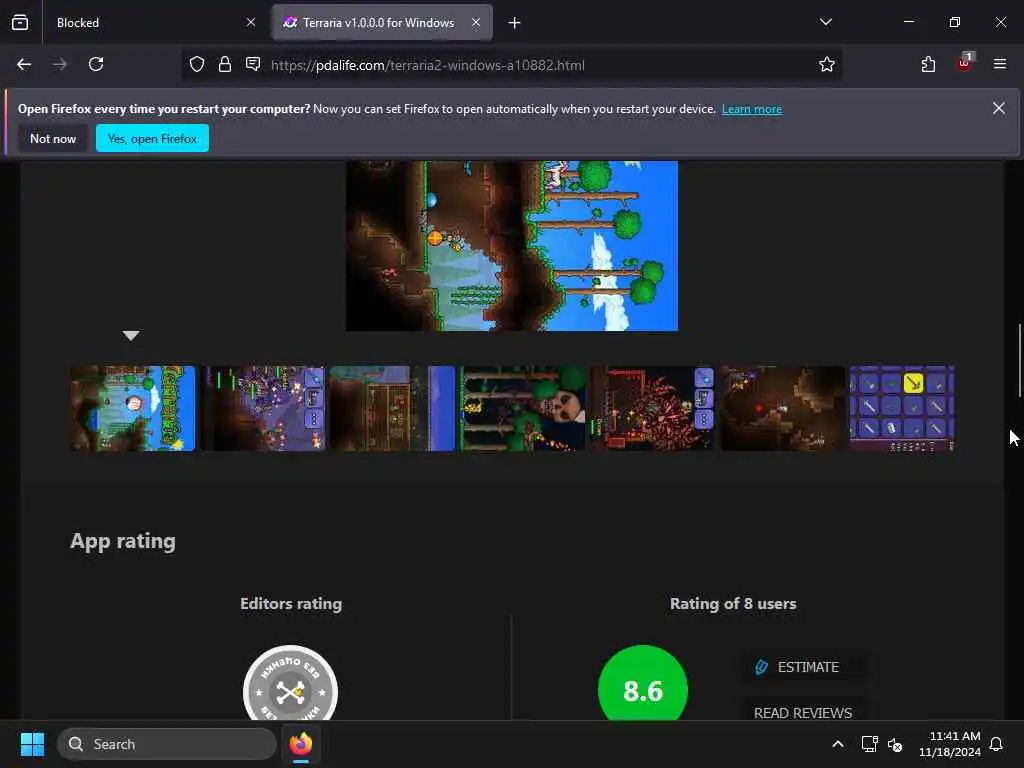
Task: Select the second gameplay thumbnail
Action: 263,408
